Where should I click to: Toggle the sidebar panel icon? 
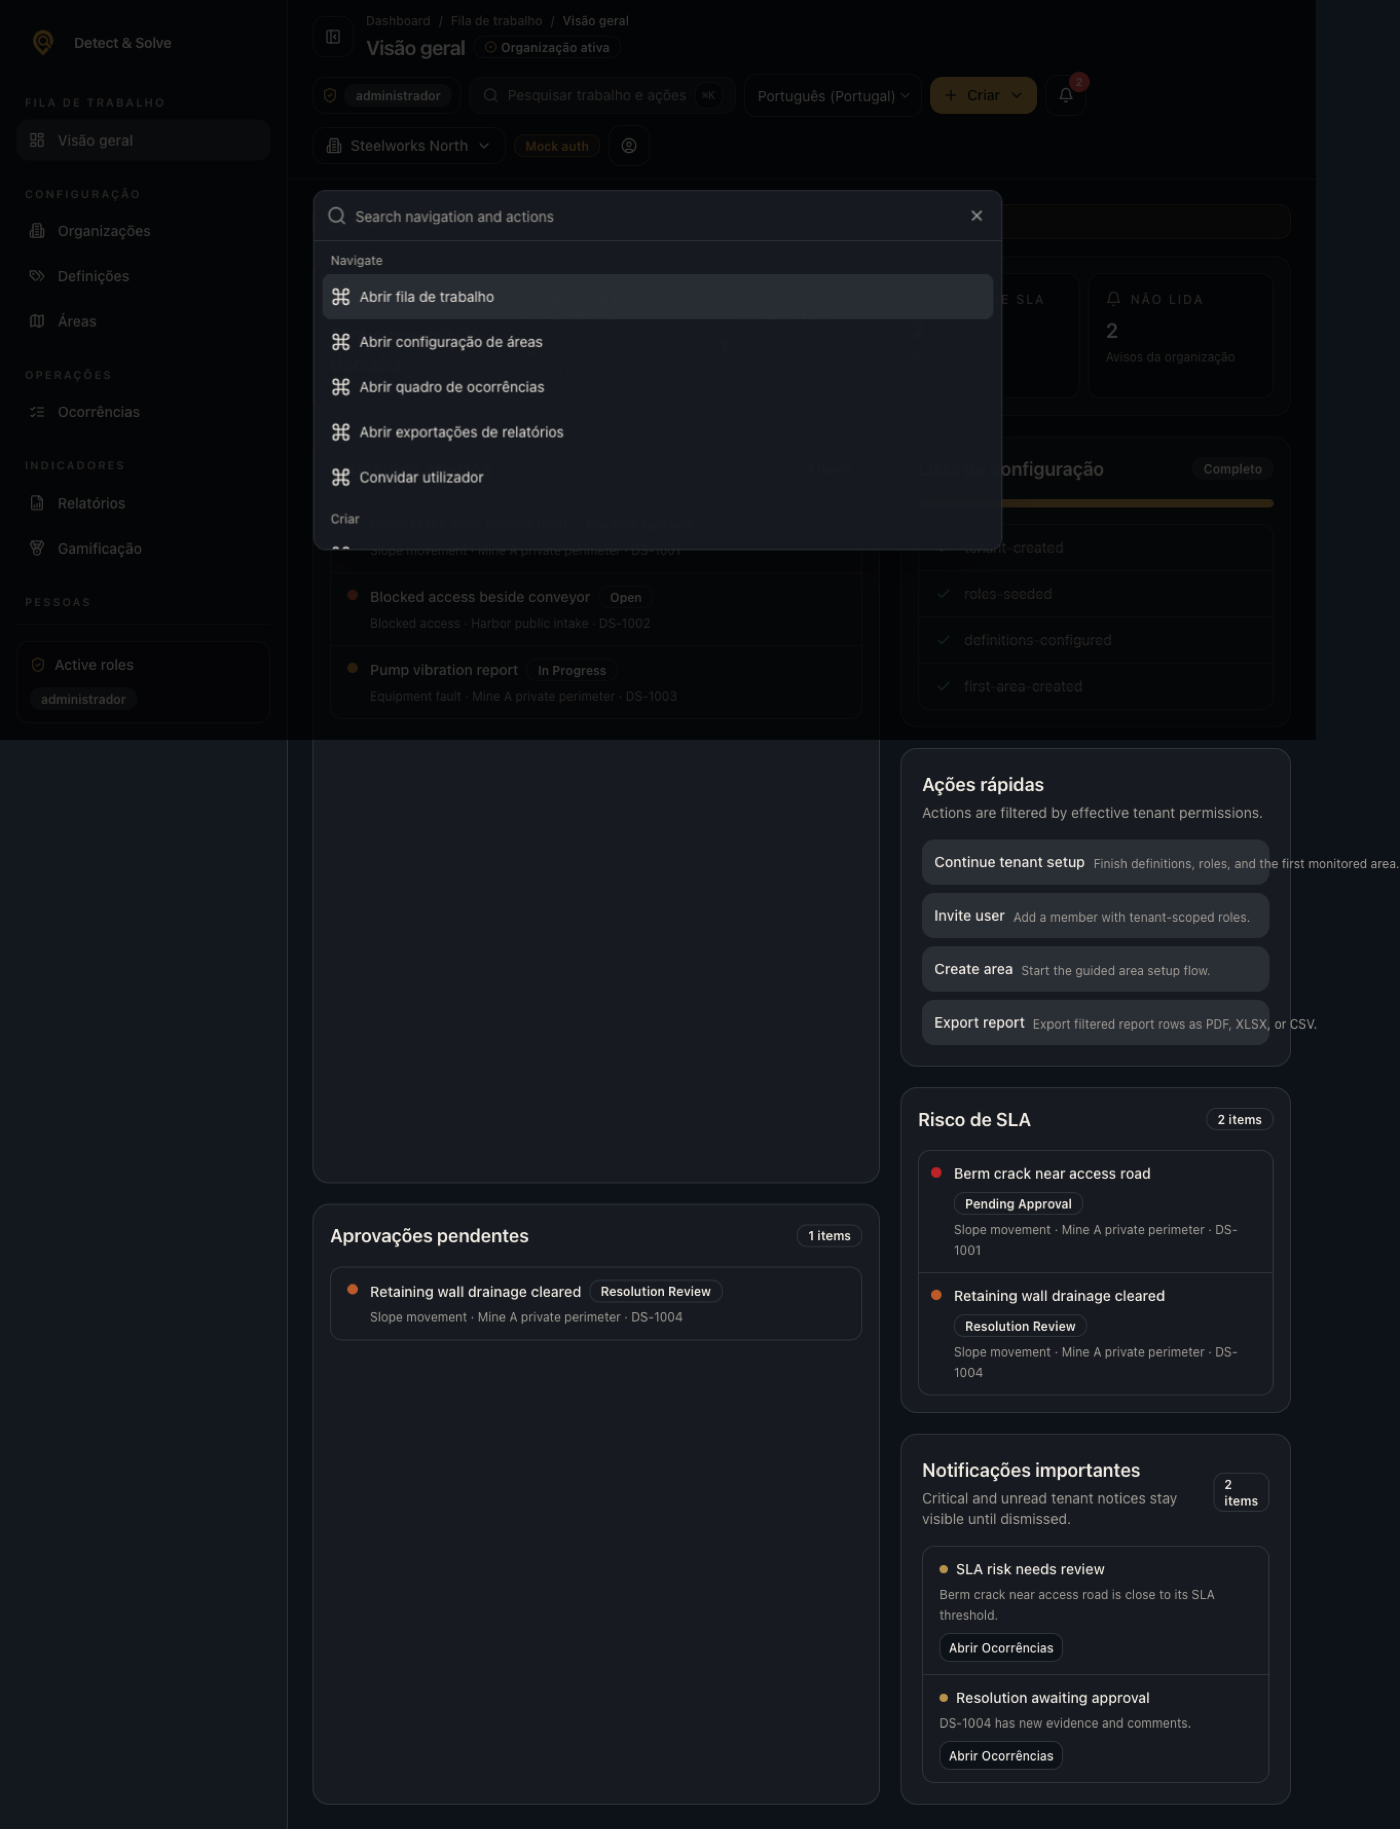coord(333,37)
